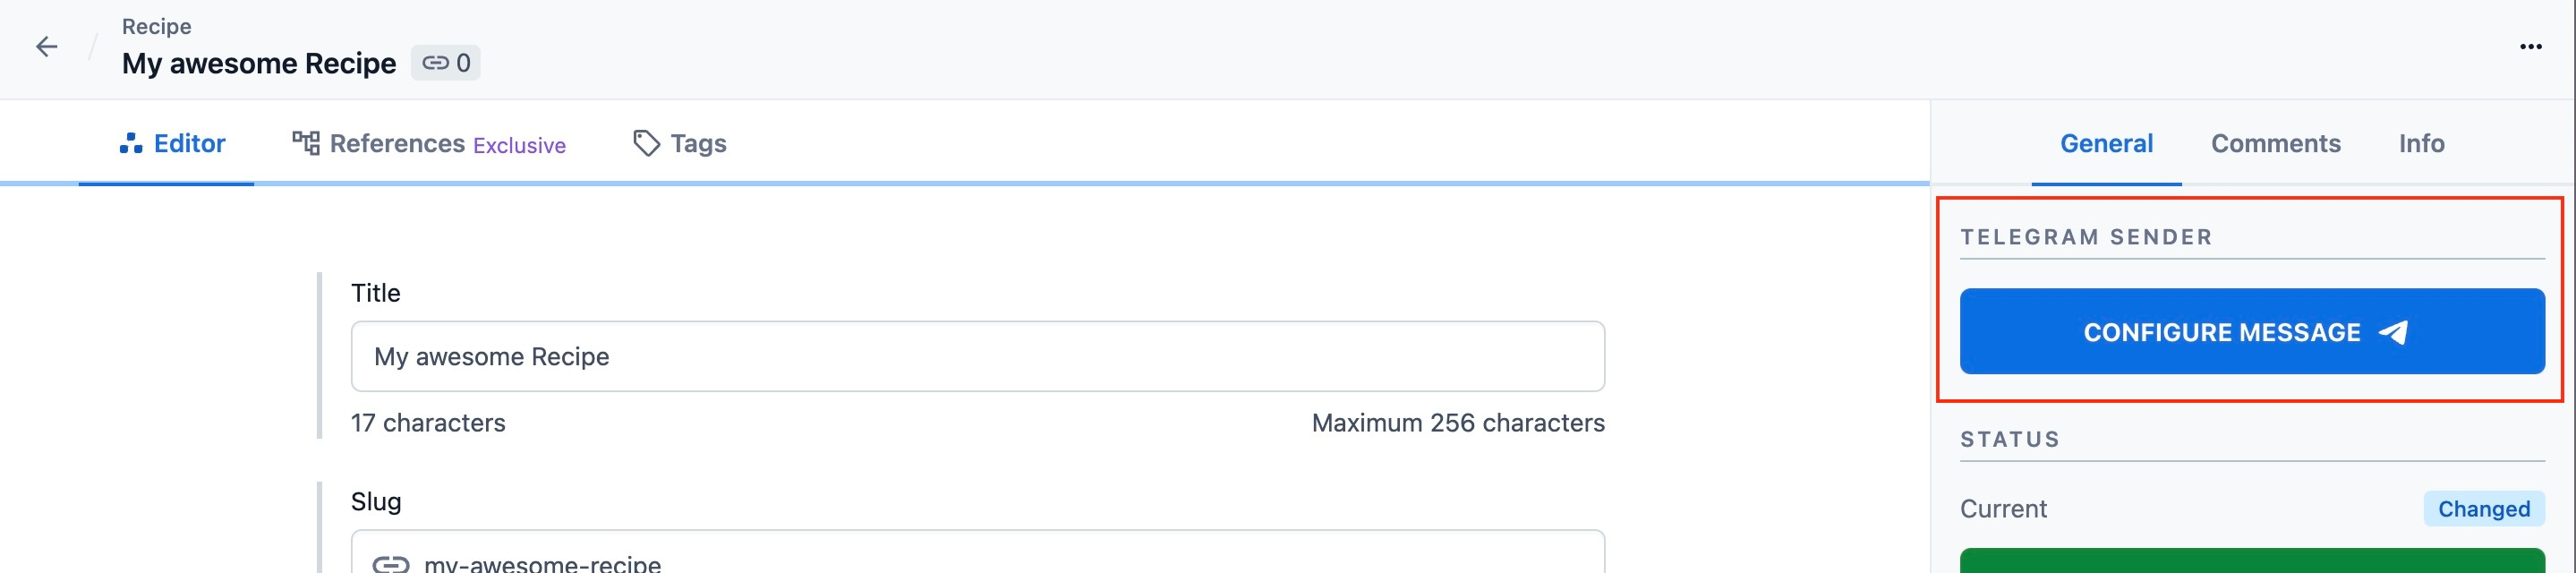The width and height of the screenshot is (2576, 573).
Task: Open the references counter chip next to the title
Action: pos(446,62)
